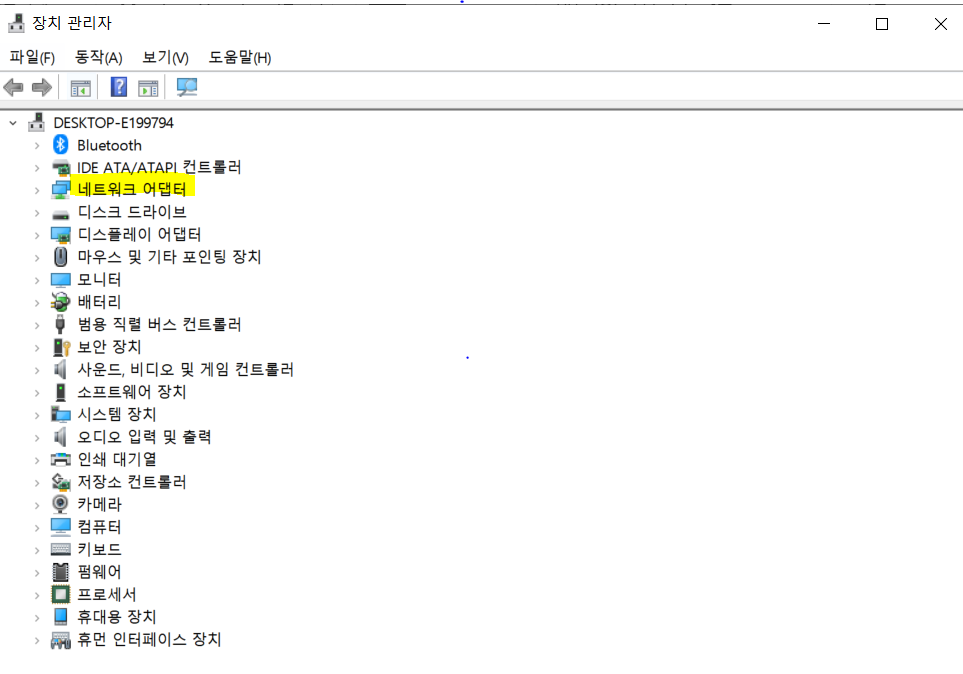The height and width of the screenshot is (674, 963).
Task: Select the 배터리 label
Action: (99, 302)
